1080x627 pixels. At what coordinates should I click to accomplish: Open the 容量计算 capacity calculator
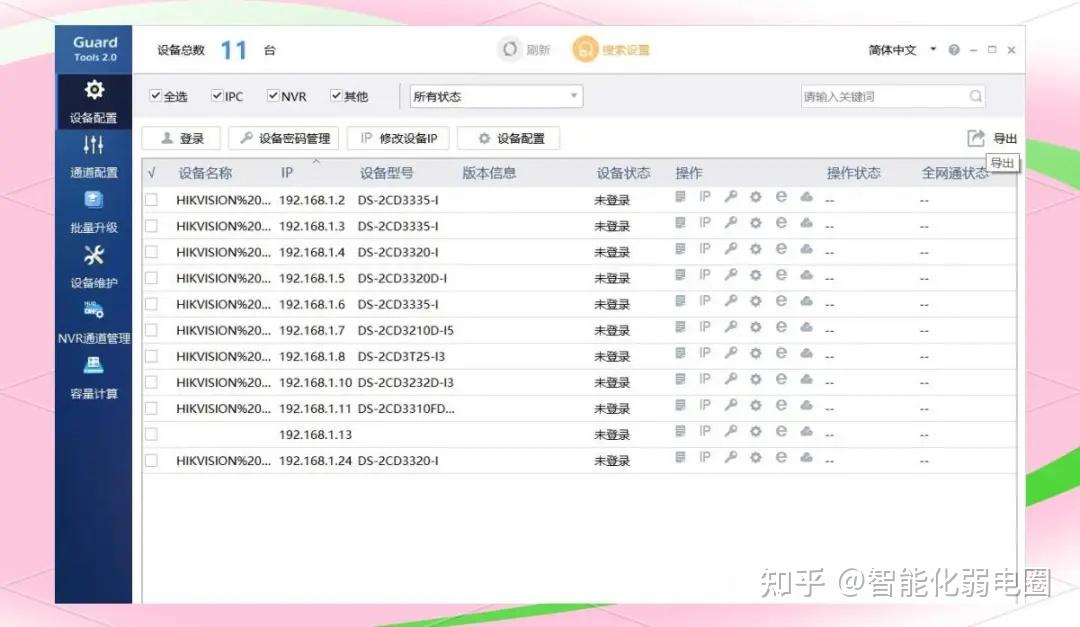(x=93, y=378)
